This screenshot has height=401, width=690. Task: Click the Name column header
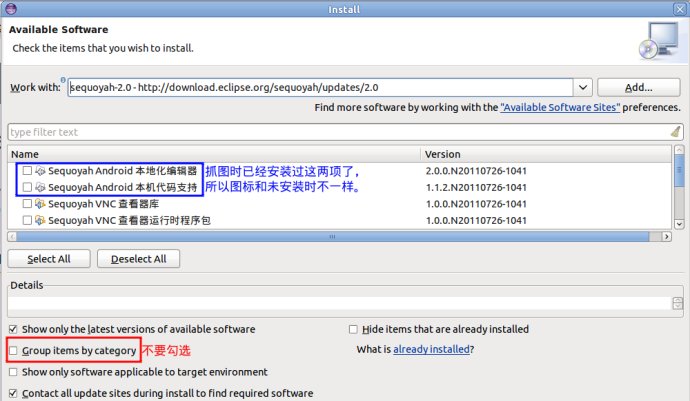214,154
